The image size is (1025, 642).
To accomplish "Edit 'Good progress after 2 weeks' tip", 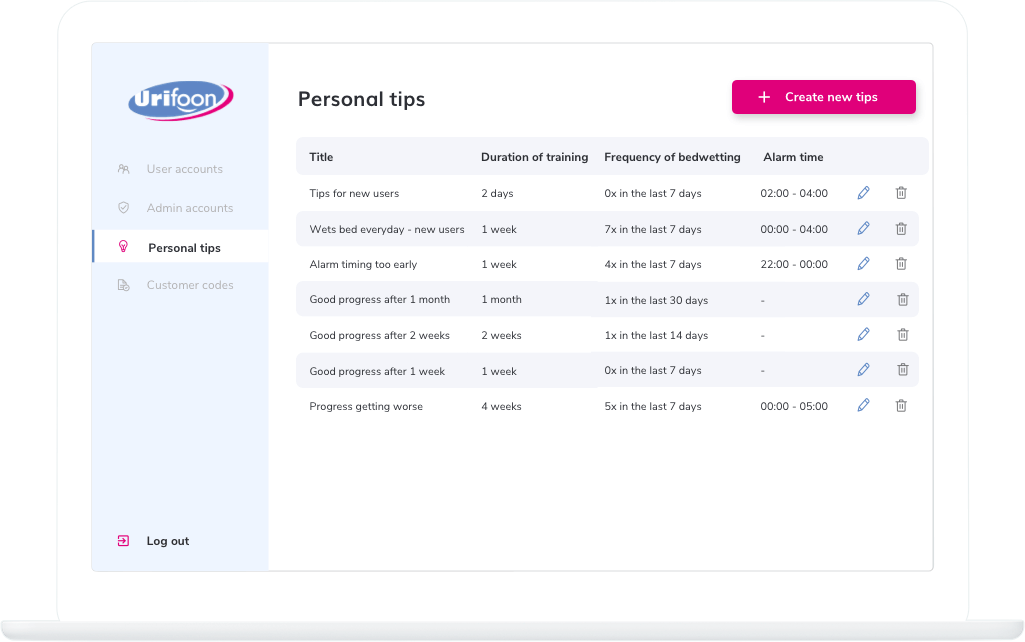I will coord(864,334).
